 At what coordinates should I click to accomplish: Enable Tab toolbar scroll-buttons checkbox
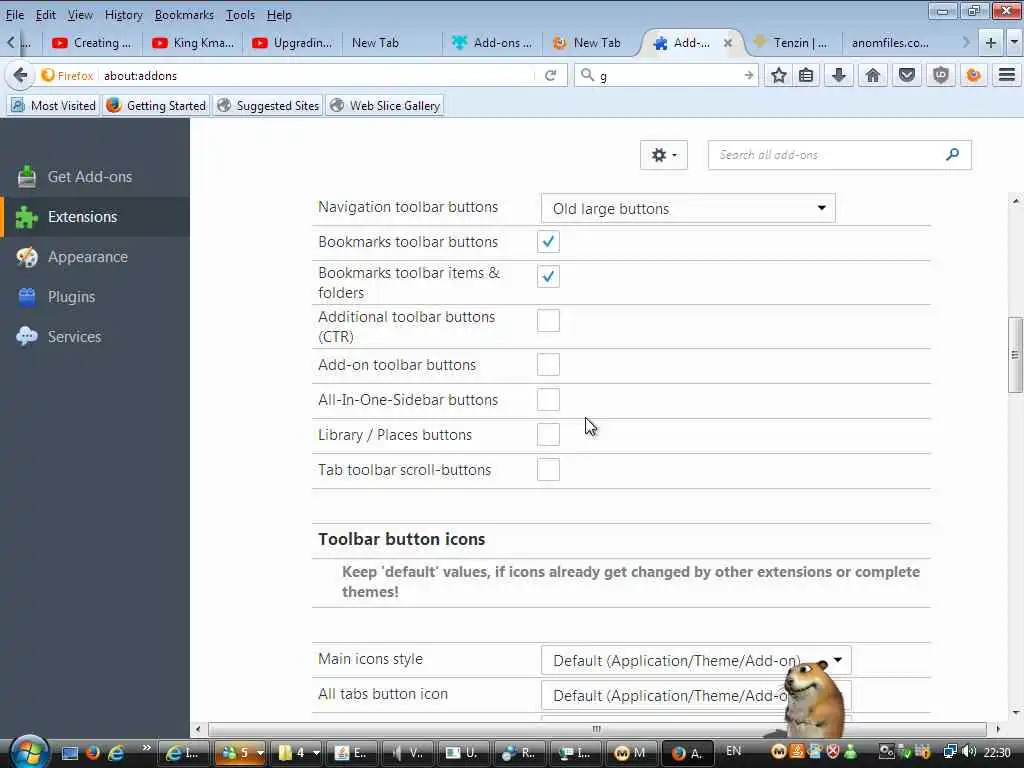[548, 470]
